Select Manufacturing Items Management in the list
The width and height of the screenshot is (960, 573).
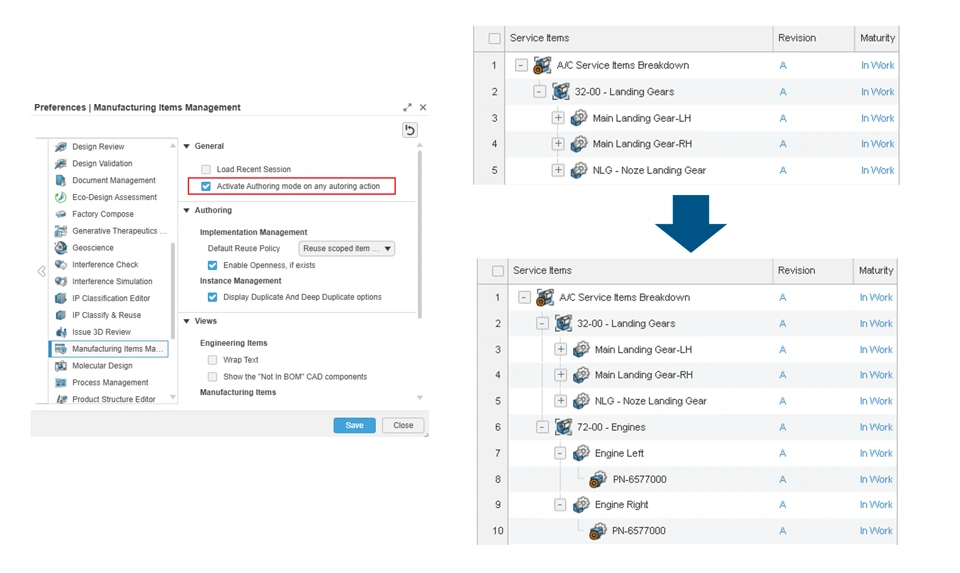coord(108,349)
